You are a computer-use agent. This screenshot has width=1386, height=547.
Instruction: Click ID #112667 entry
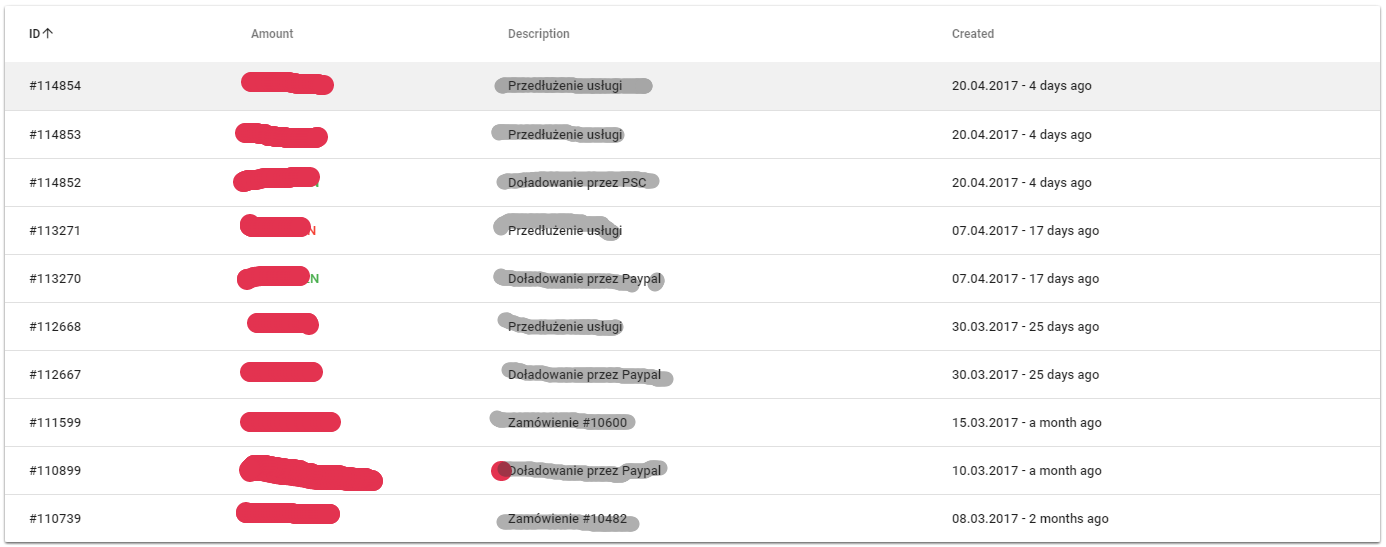click(55, 375)
